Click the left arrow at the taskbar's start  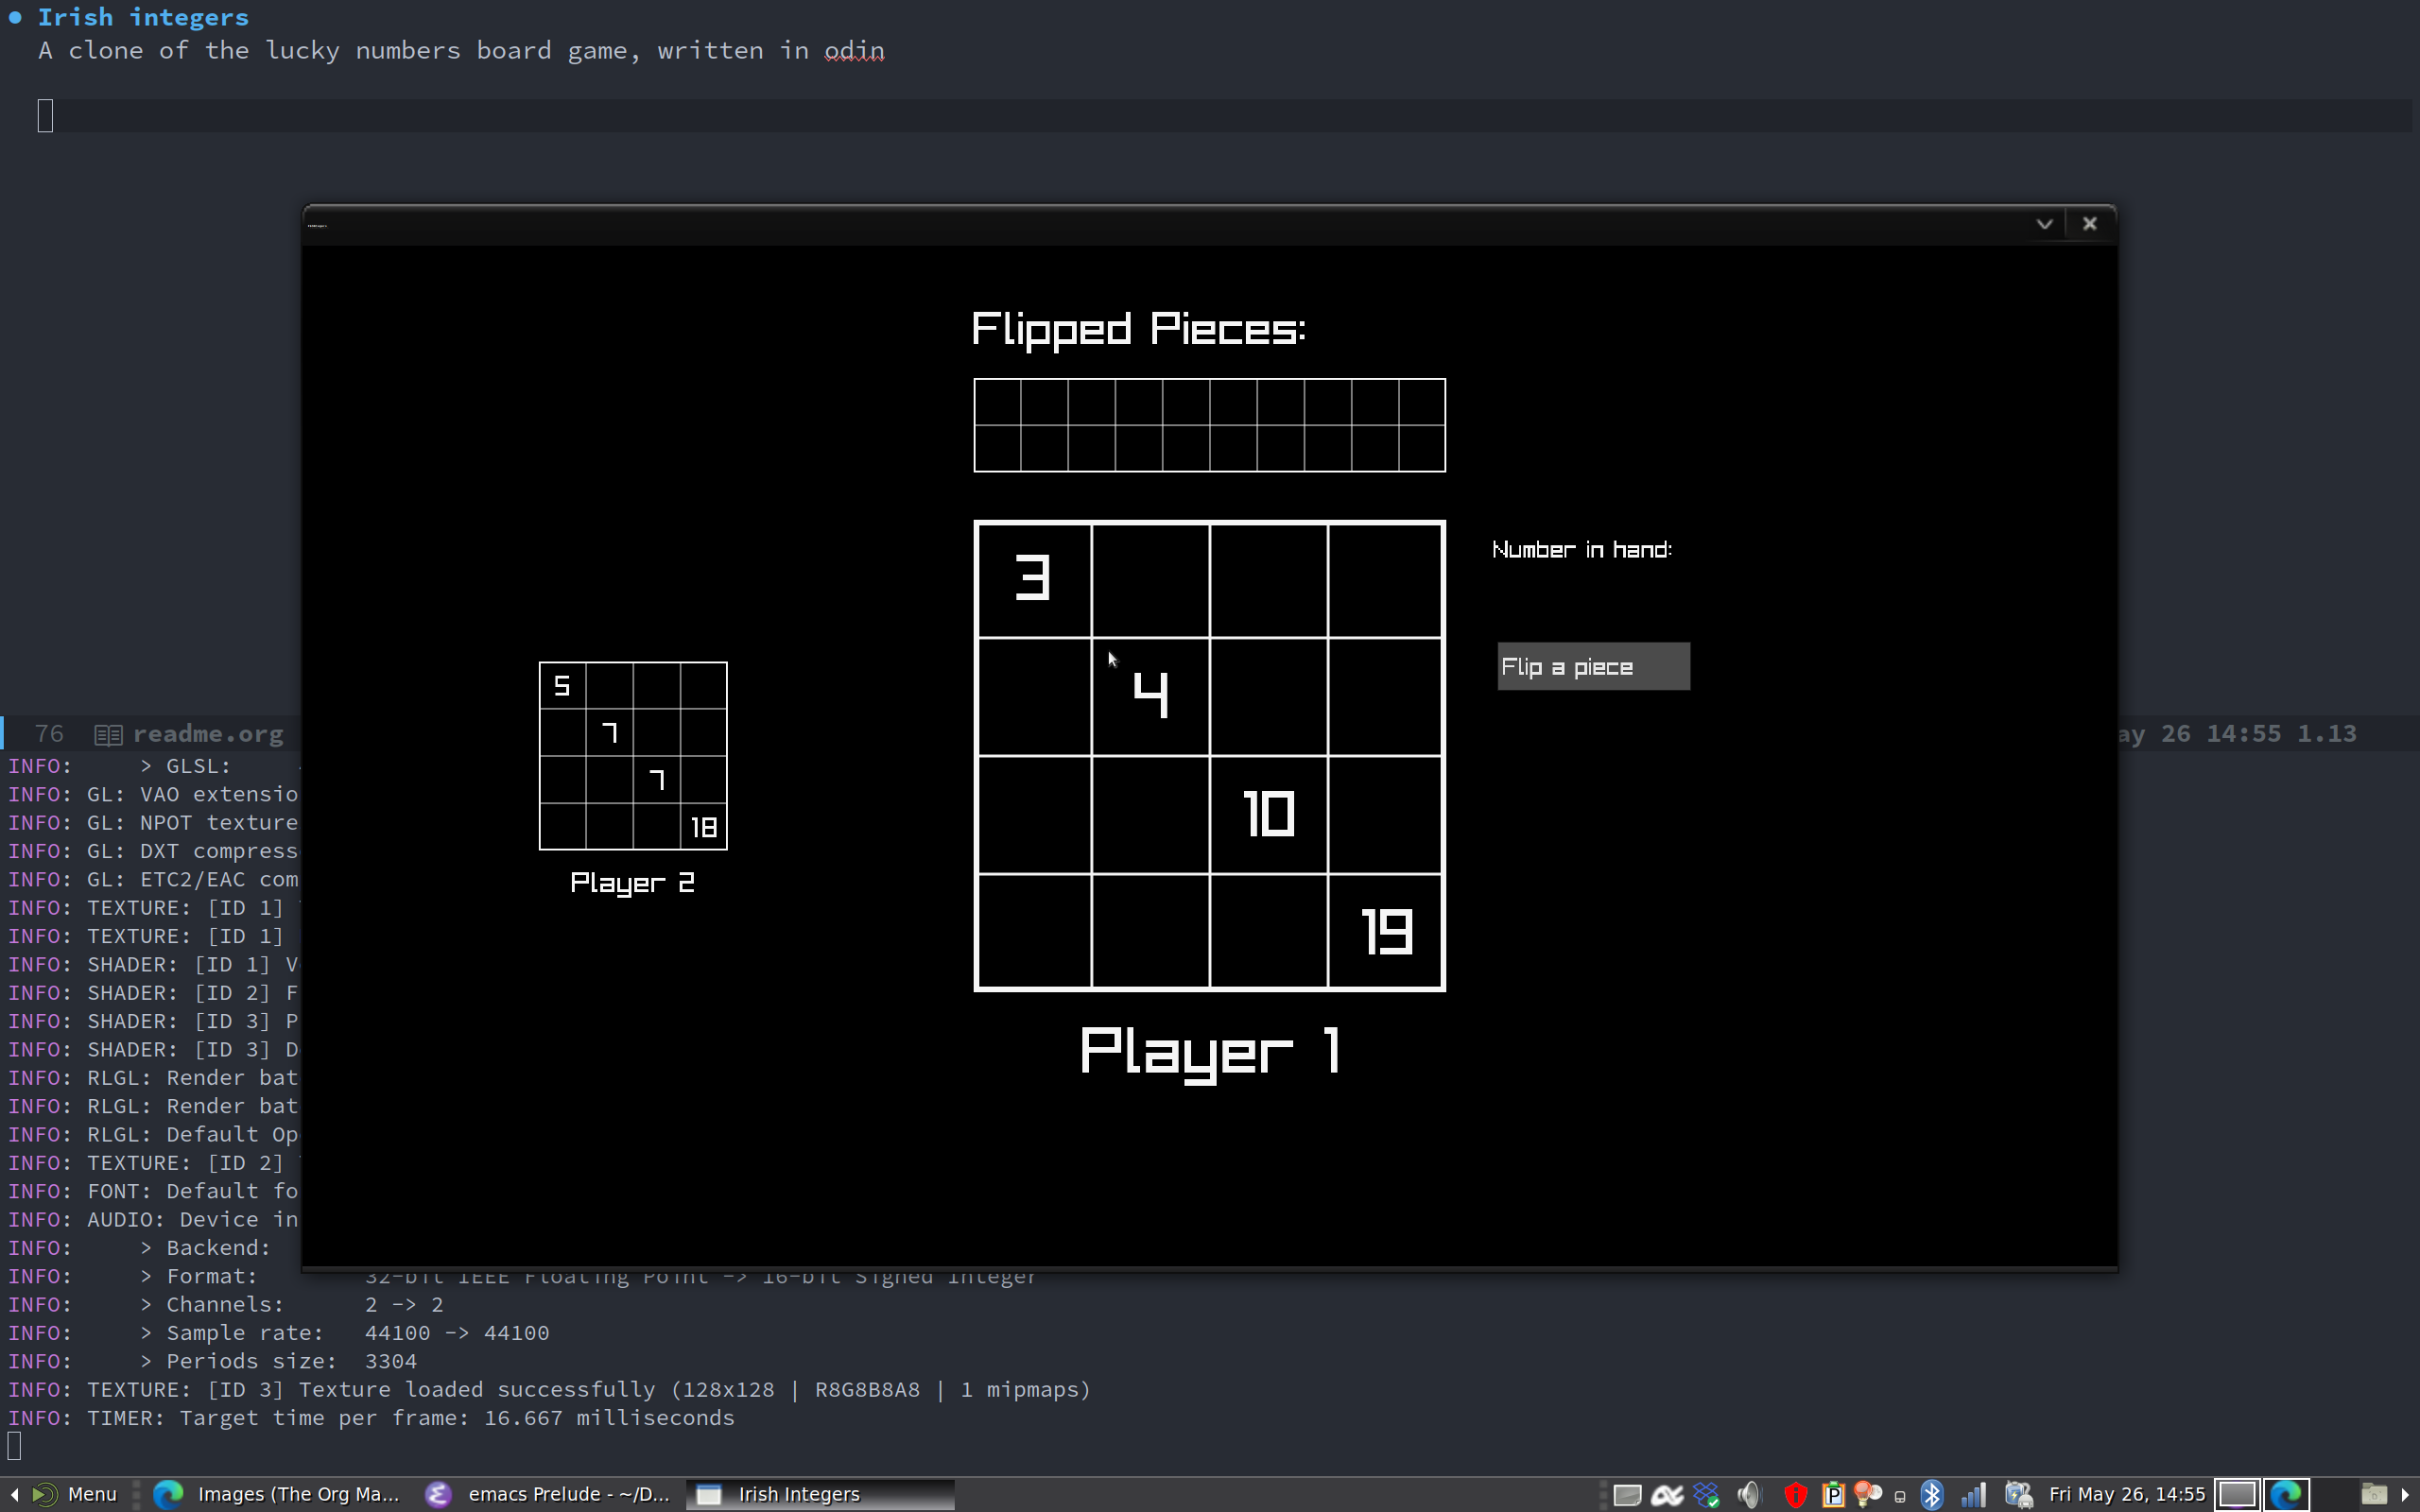click(14, 1494)
